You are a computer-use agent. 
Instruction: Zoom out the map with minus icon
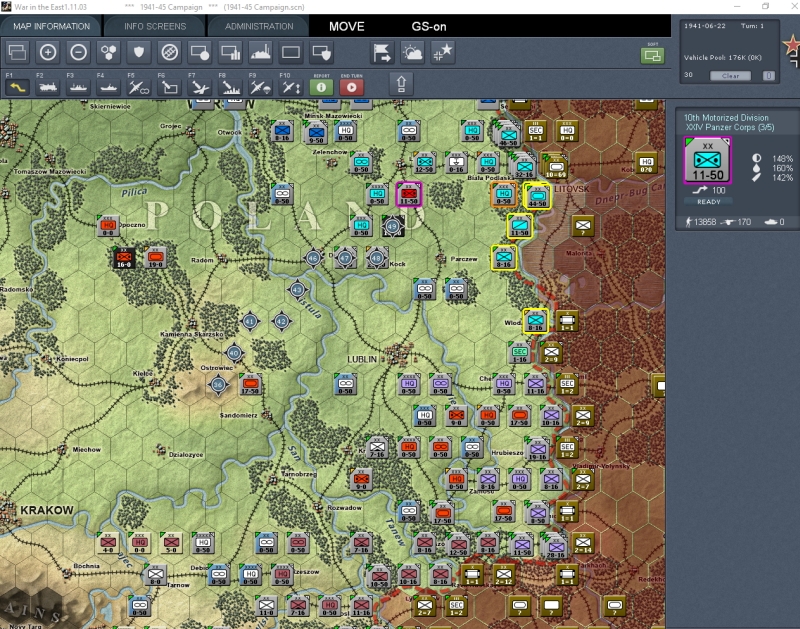[x=78, y=52]
